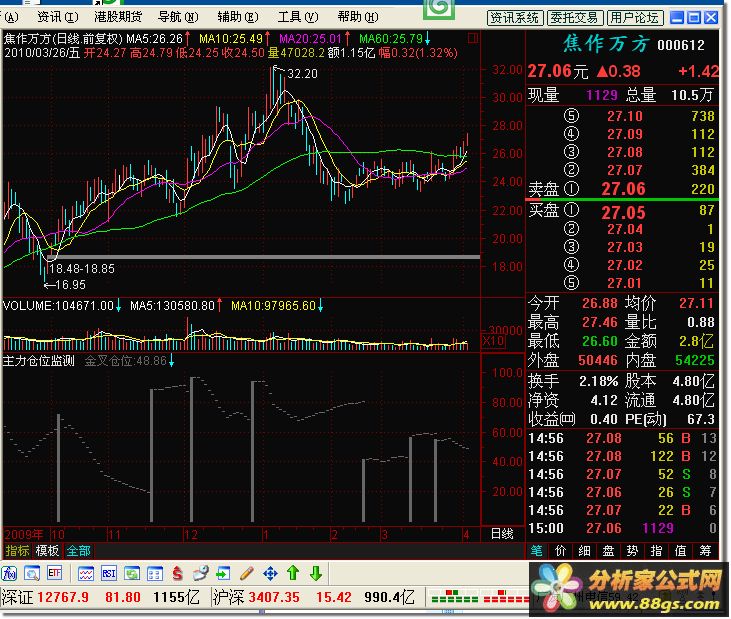Click the sell-1 price 27.06 row
The height and width of the screenshot is (619, 731).
622,189
